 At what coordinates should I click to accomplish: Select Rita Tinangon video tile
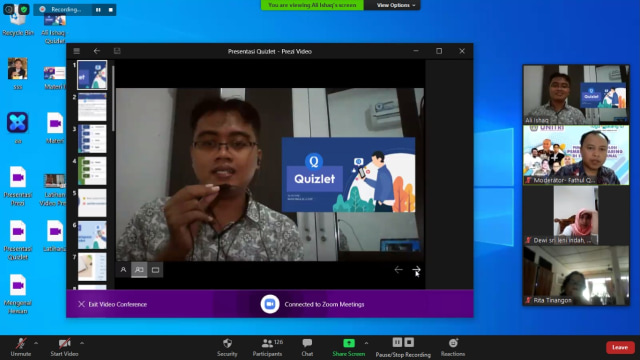[x=576, y=276]
